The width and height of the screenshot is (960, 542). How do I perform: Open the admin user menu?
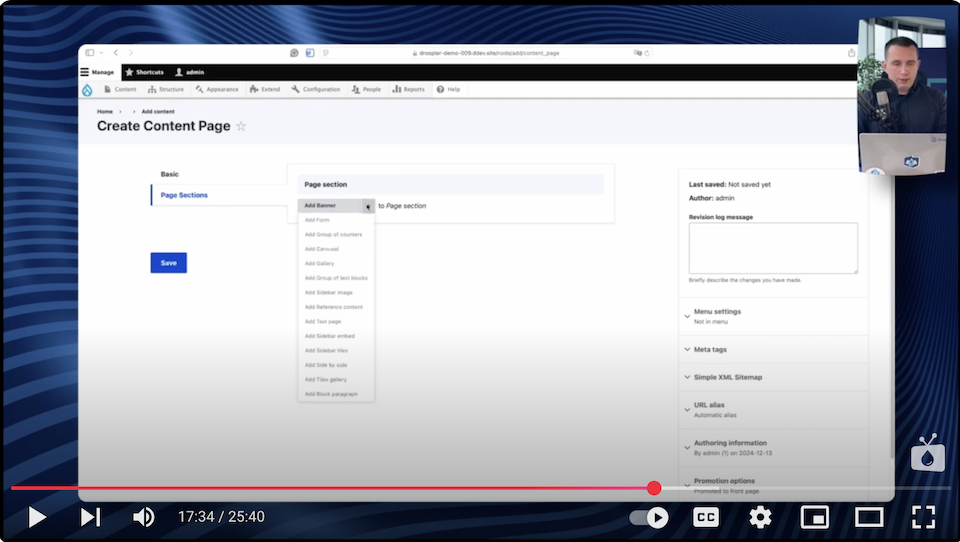(x=190, y=72)
